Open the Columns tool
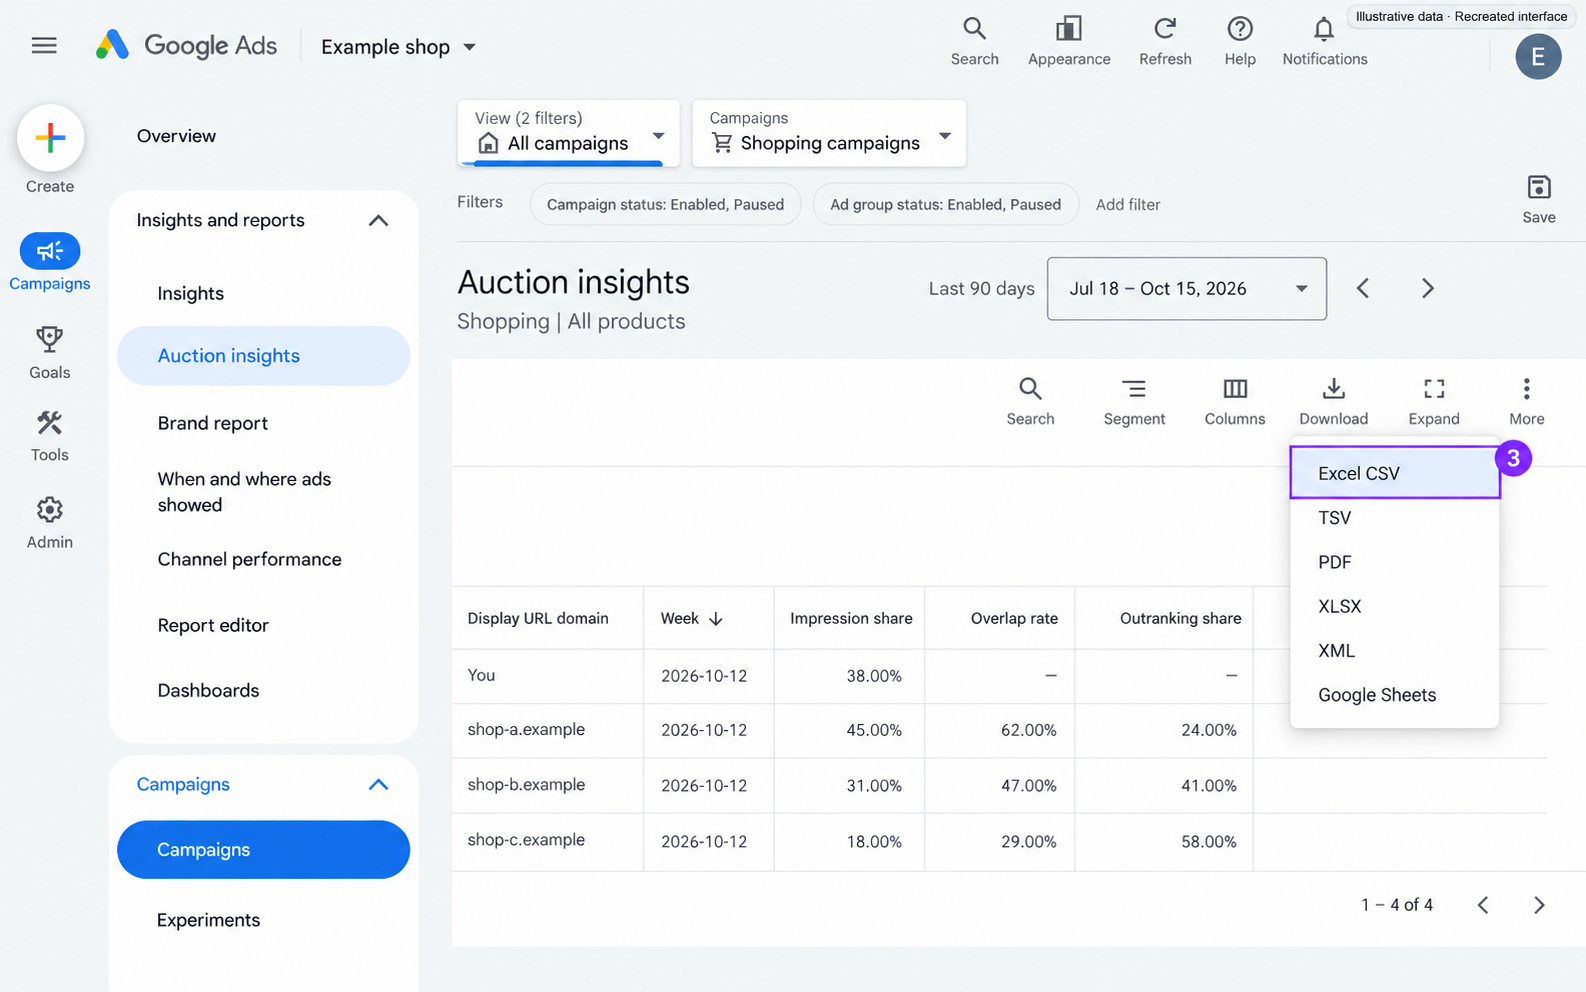The image size is (1586, 992). [1235, 401]
